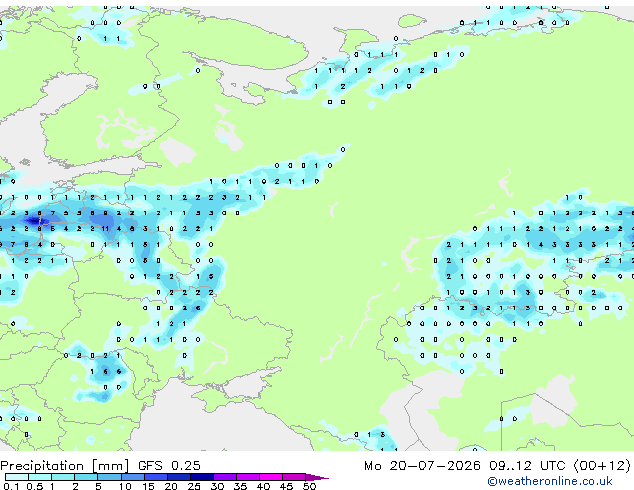Select the 30–35 mm purple legend swatch
Image resolution: width=634 pixels, height=490 pixels.
[x=224, y=477]
